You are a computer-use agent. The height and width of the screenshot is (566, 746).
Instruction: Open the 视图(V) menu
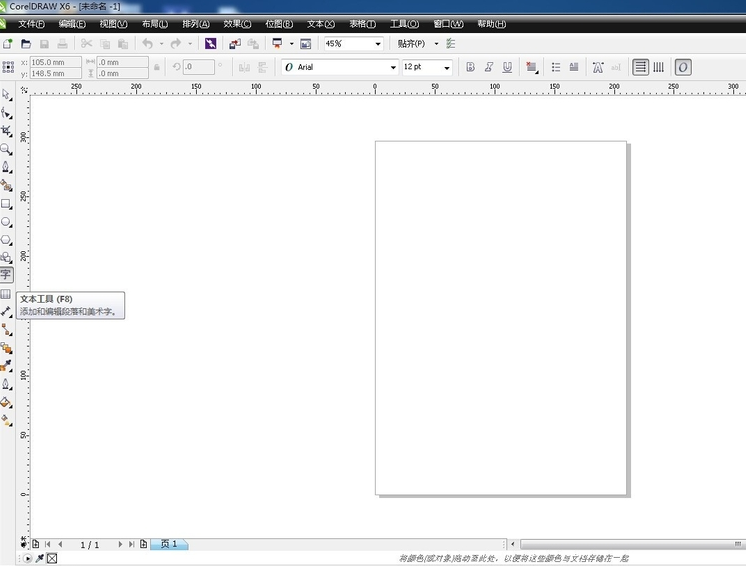point(113,24)
